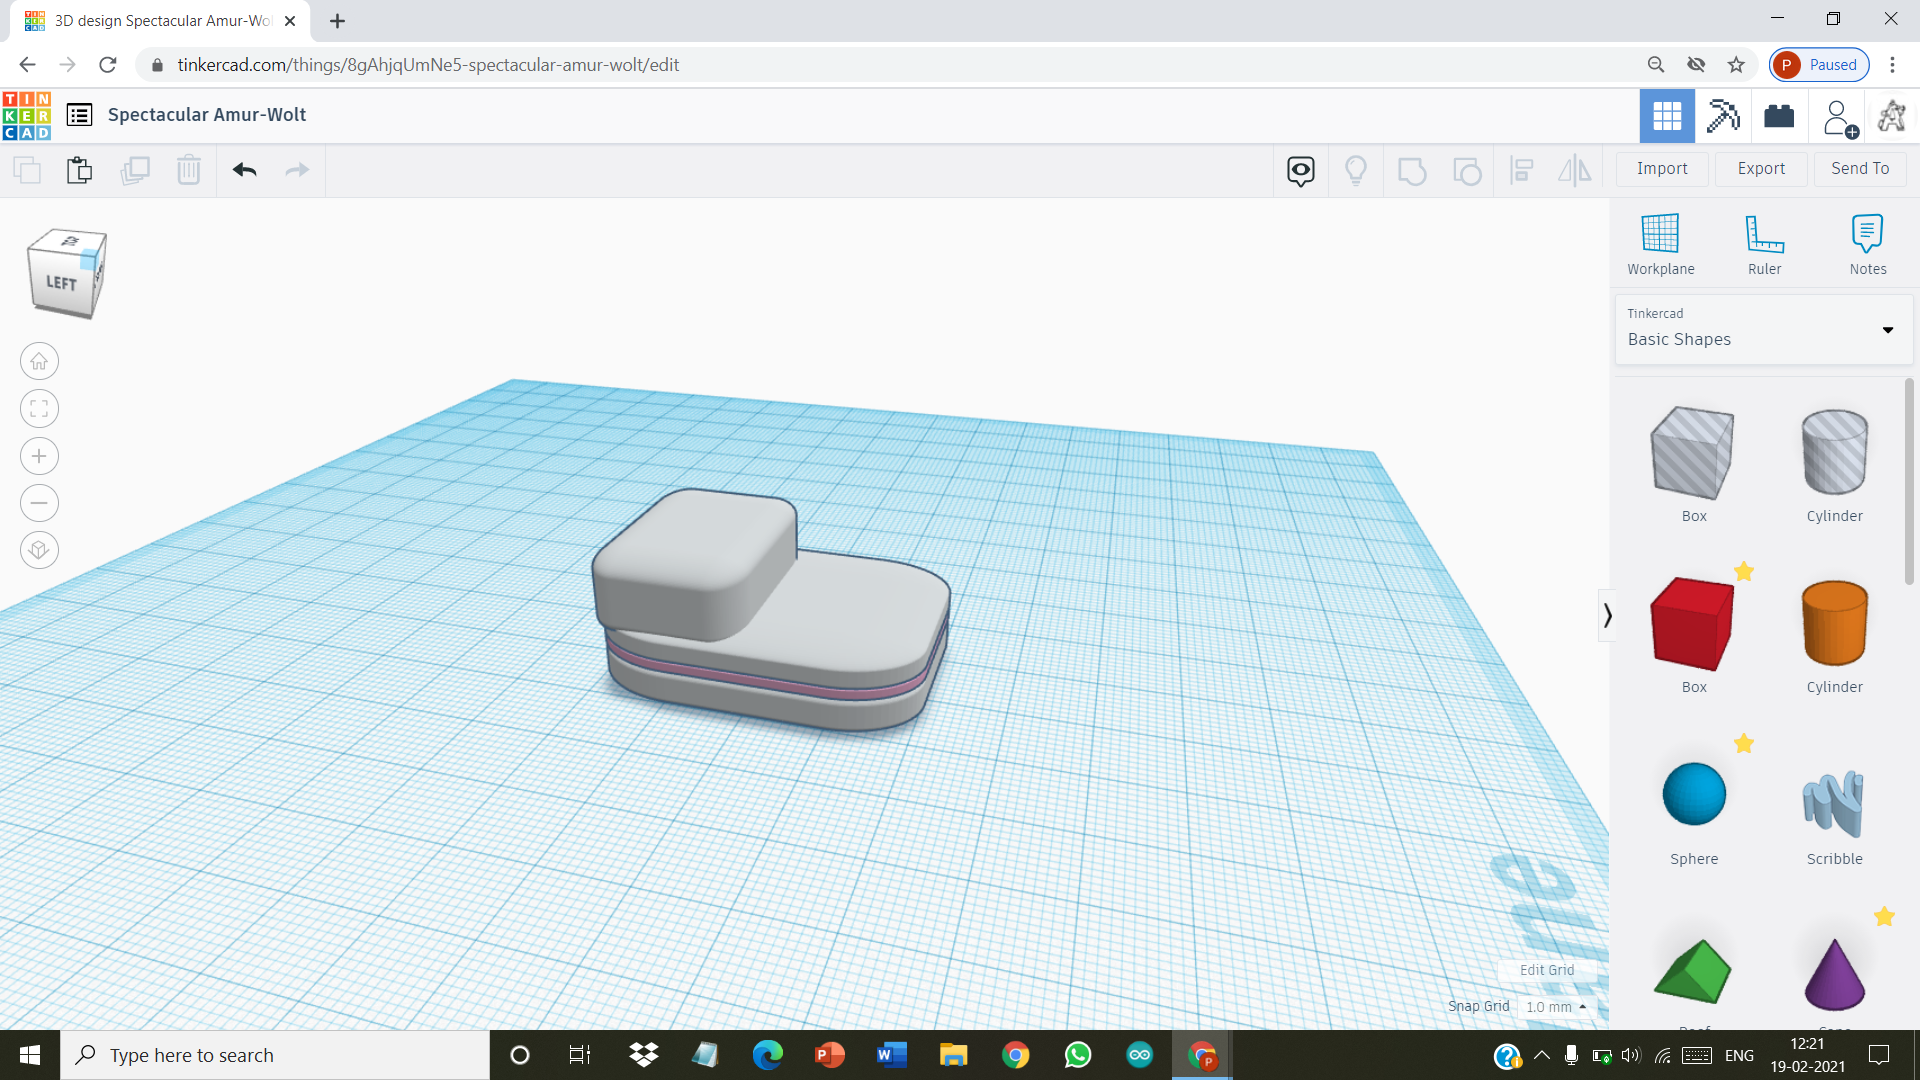Open the Snap Grid 1.0 mm dropdown

pos(1556,1007)
